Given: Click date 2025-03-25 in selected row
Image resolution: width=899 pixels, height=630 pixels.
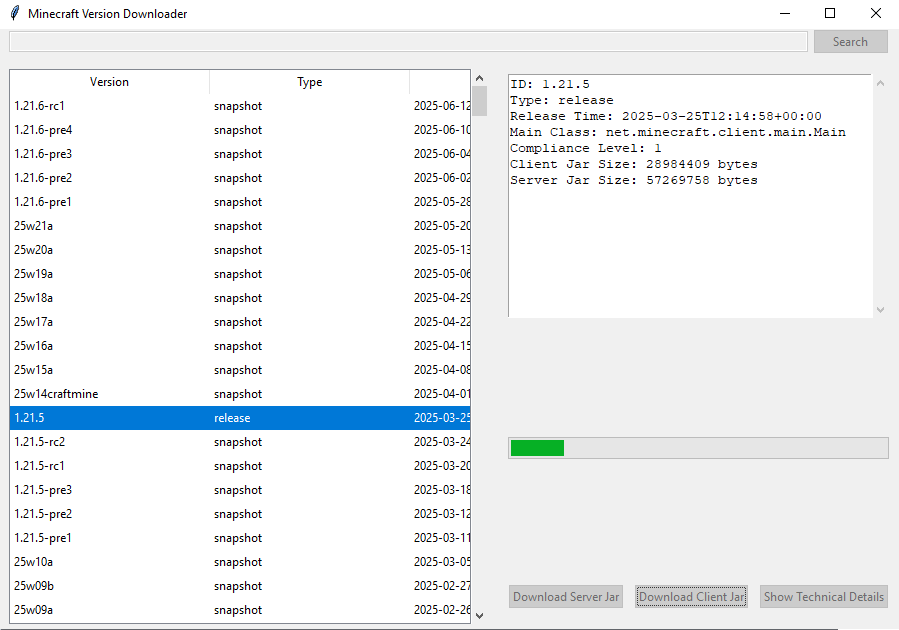Looking at the screenshot, I should pyautogui.click(x=442, y=418).
